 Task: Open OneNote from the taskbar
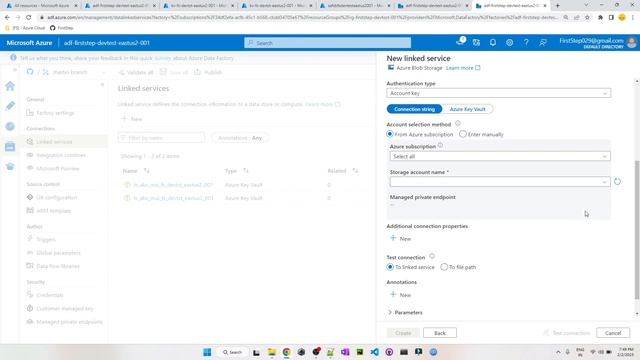pyautogui.click(x=345, y=352)
